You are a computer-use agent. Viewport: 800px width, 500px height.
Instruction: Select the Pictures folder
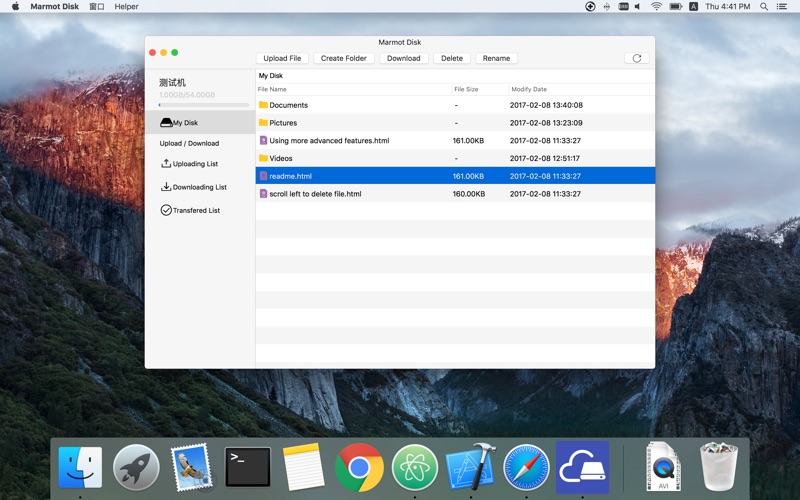click(x=455, y=123)
